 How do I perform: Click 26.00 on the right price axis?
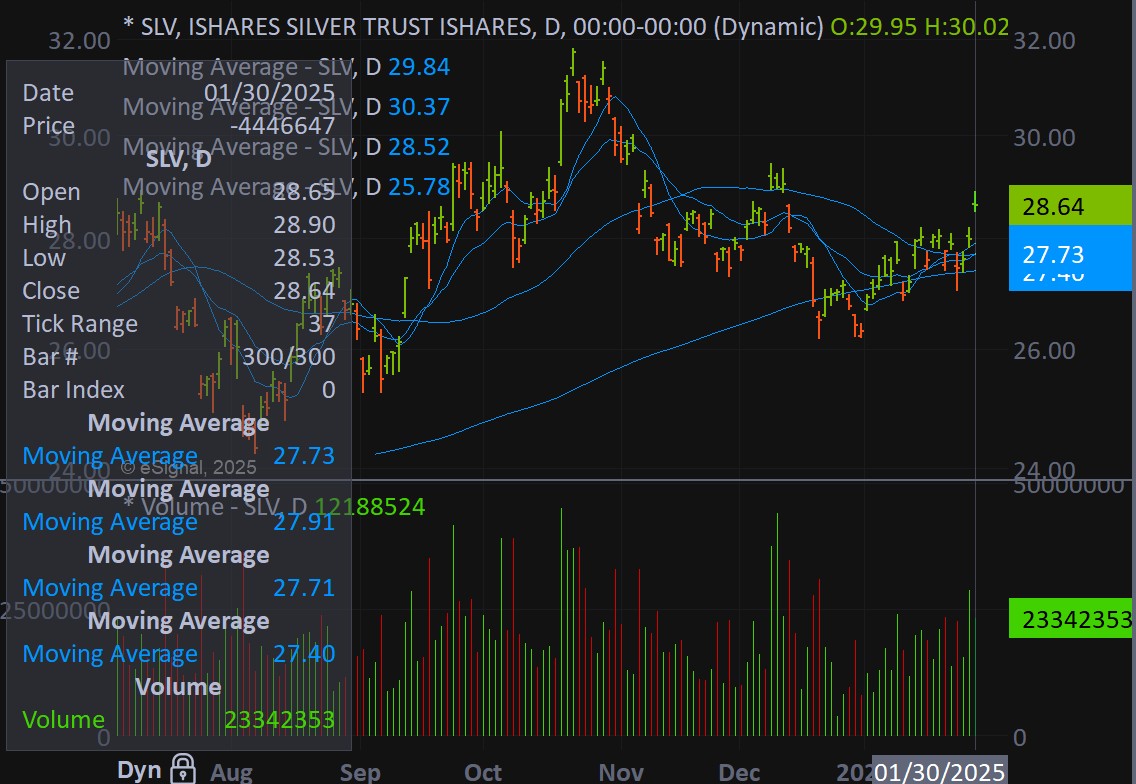tap(1044, 351)
